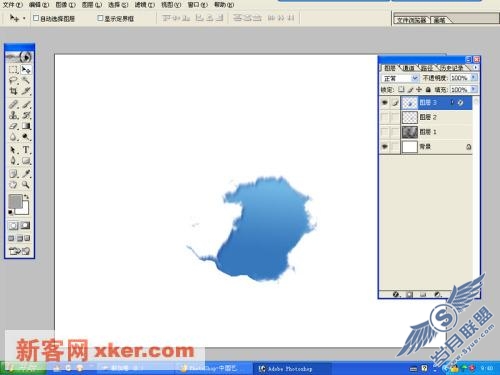Select the Eyedropper tool
500x375 pixels.
pyautogui.click(x=26, y=174)
